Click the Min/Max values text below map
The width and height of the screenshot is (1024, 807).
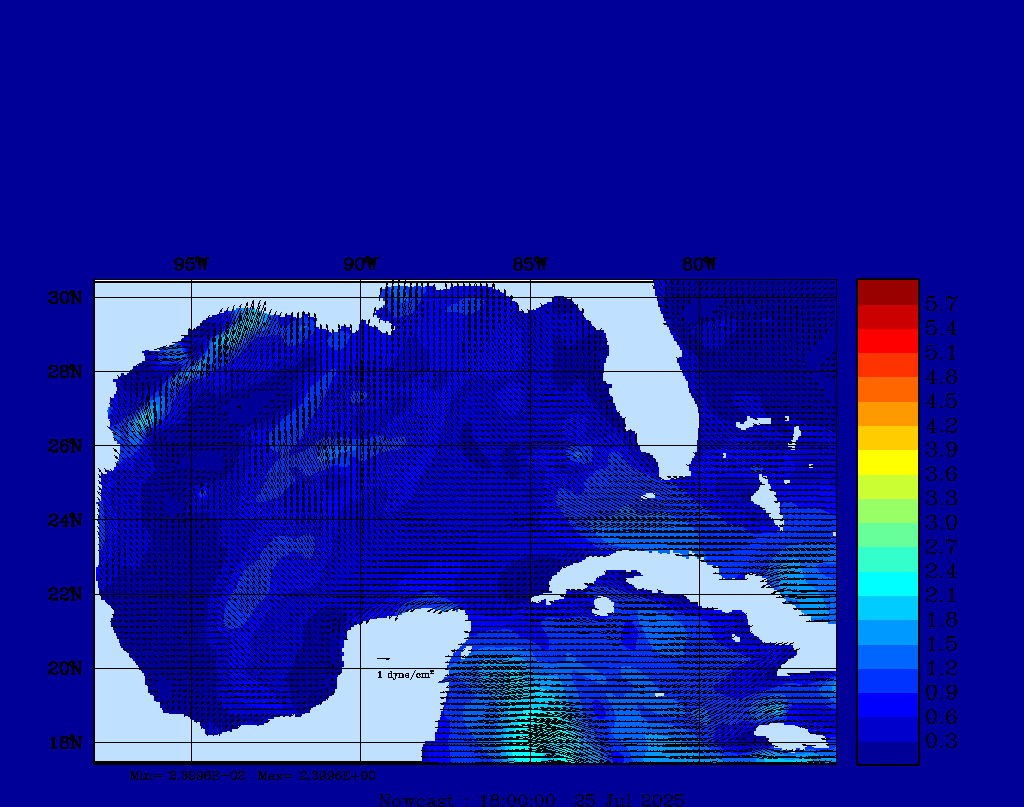coord(253,775)
